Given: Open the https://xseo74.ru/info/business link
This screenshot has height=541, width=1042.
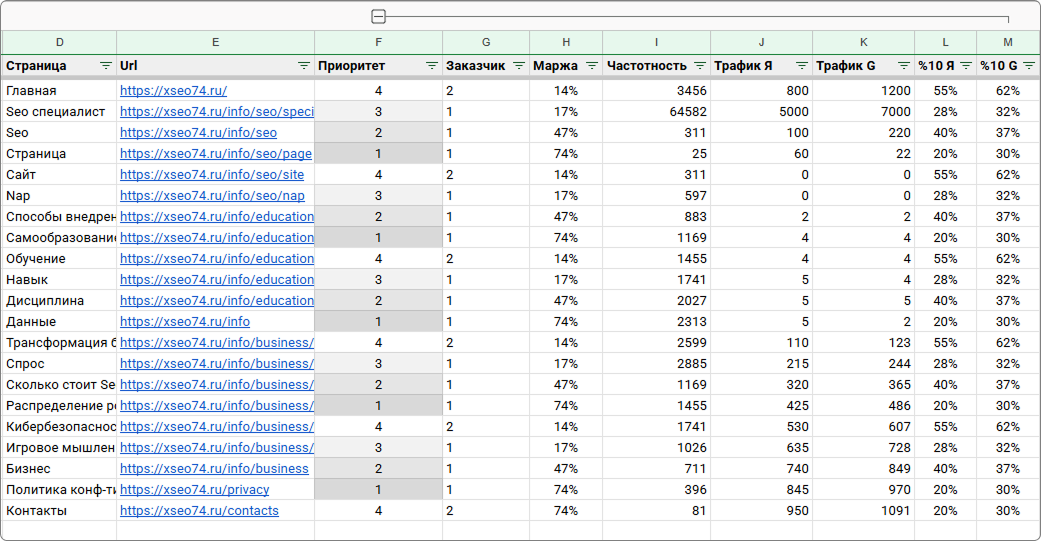Looking at the screenshot, I should tap(215, 469).
